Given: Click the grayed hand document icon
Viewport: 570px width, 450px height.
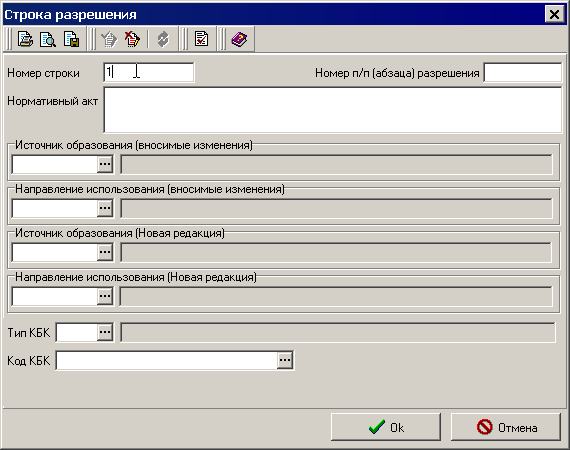Looking at the screenshot, I should click(x=109, y=39).
